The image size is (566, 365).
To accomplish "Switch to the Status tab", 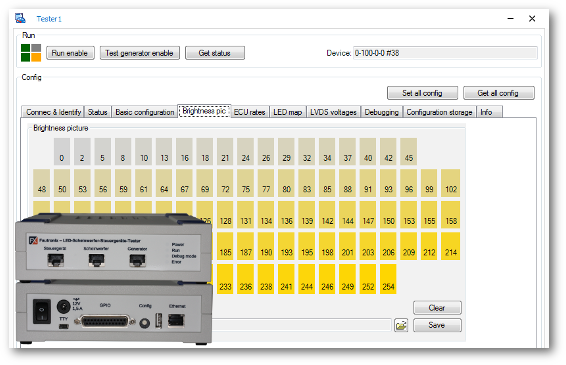I will point(98,112).
